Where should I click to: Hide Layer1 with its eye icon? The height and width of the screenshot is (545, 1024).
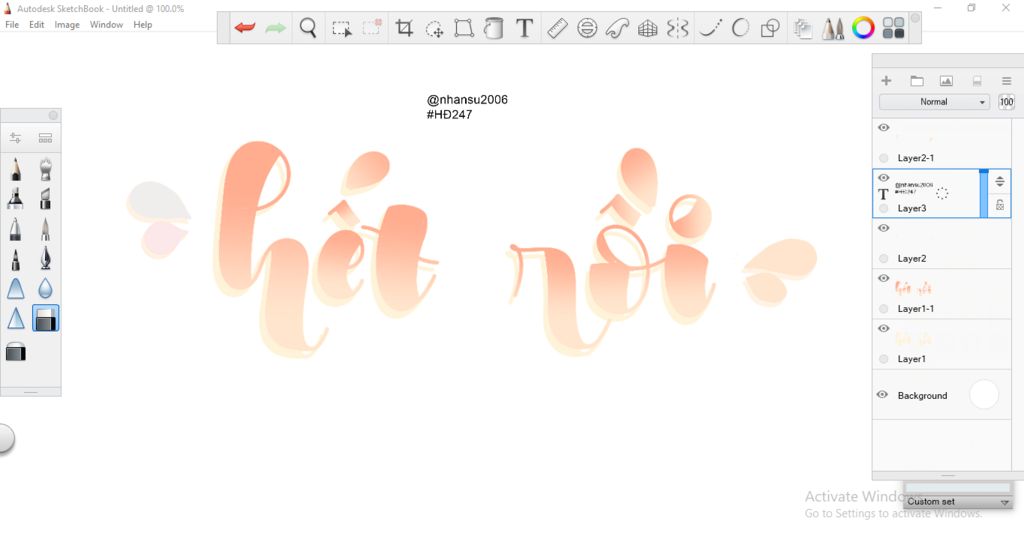[x=884, y=328]
